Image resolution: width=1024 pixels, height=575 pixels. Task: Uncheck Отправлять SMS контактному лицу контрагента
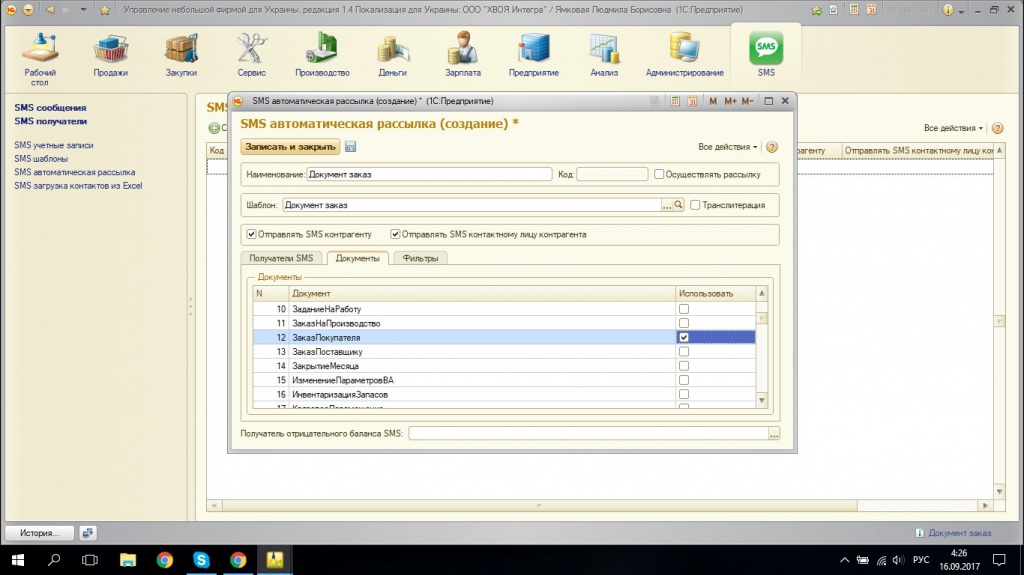point(395,234)
